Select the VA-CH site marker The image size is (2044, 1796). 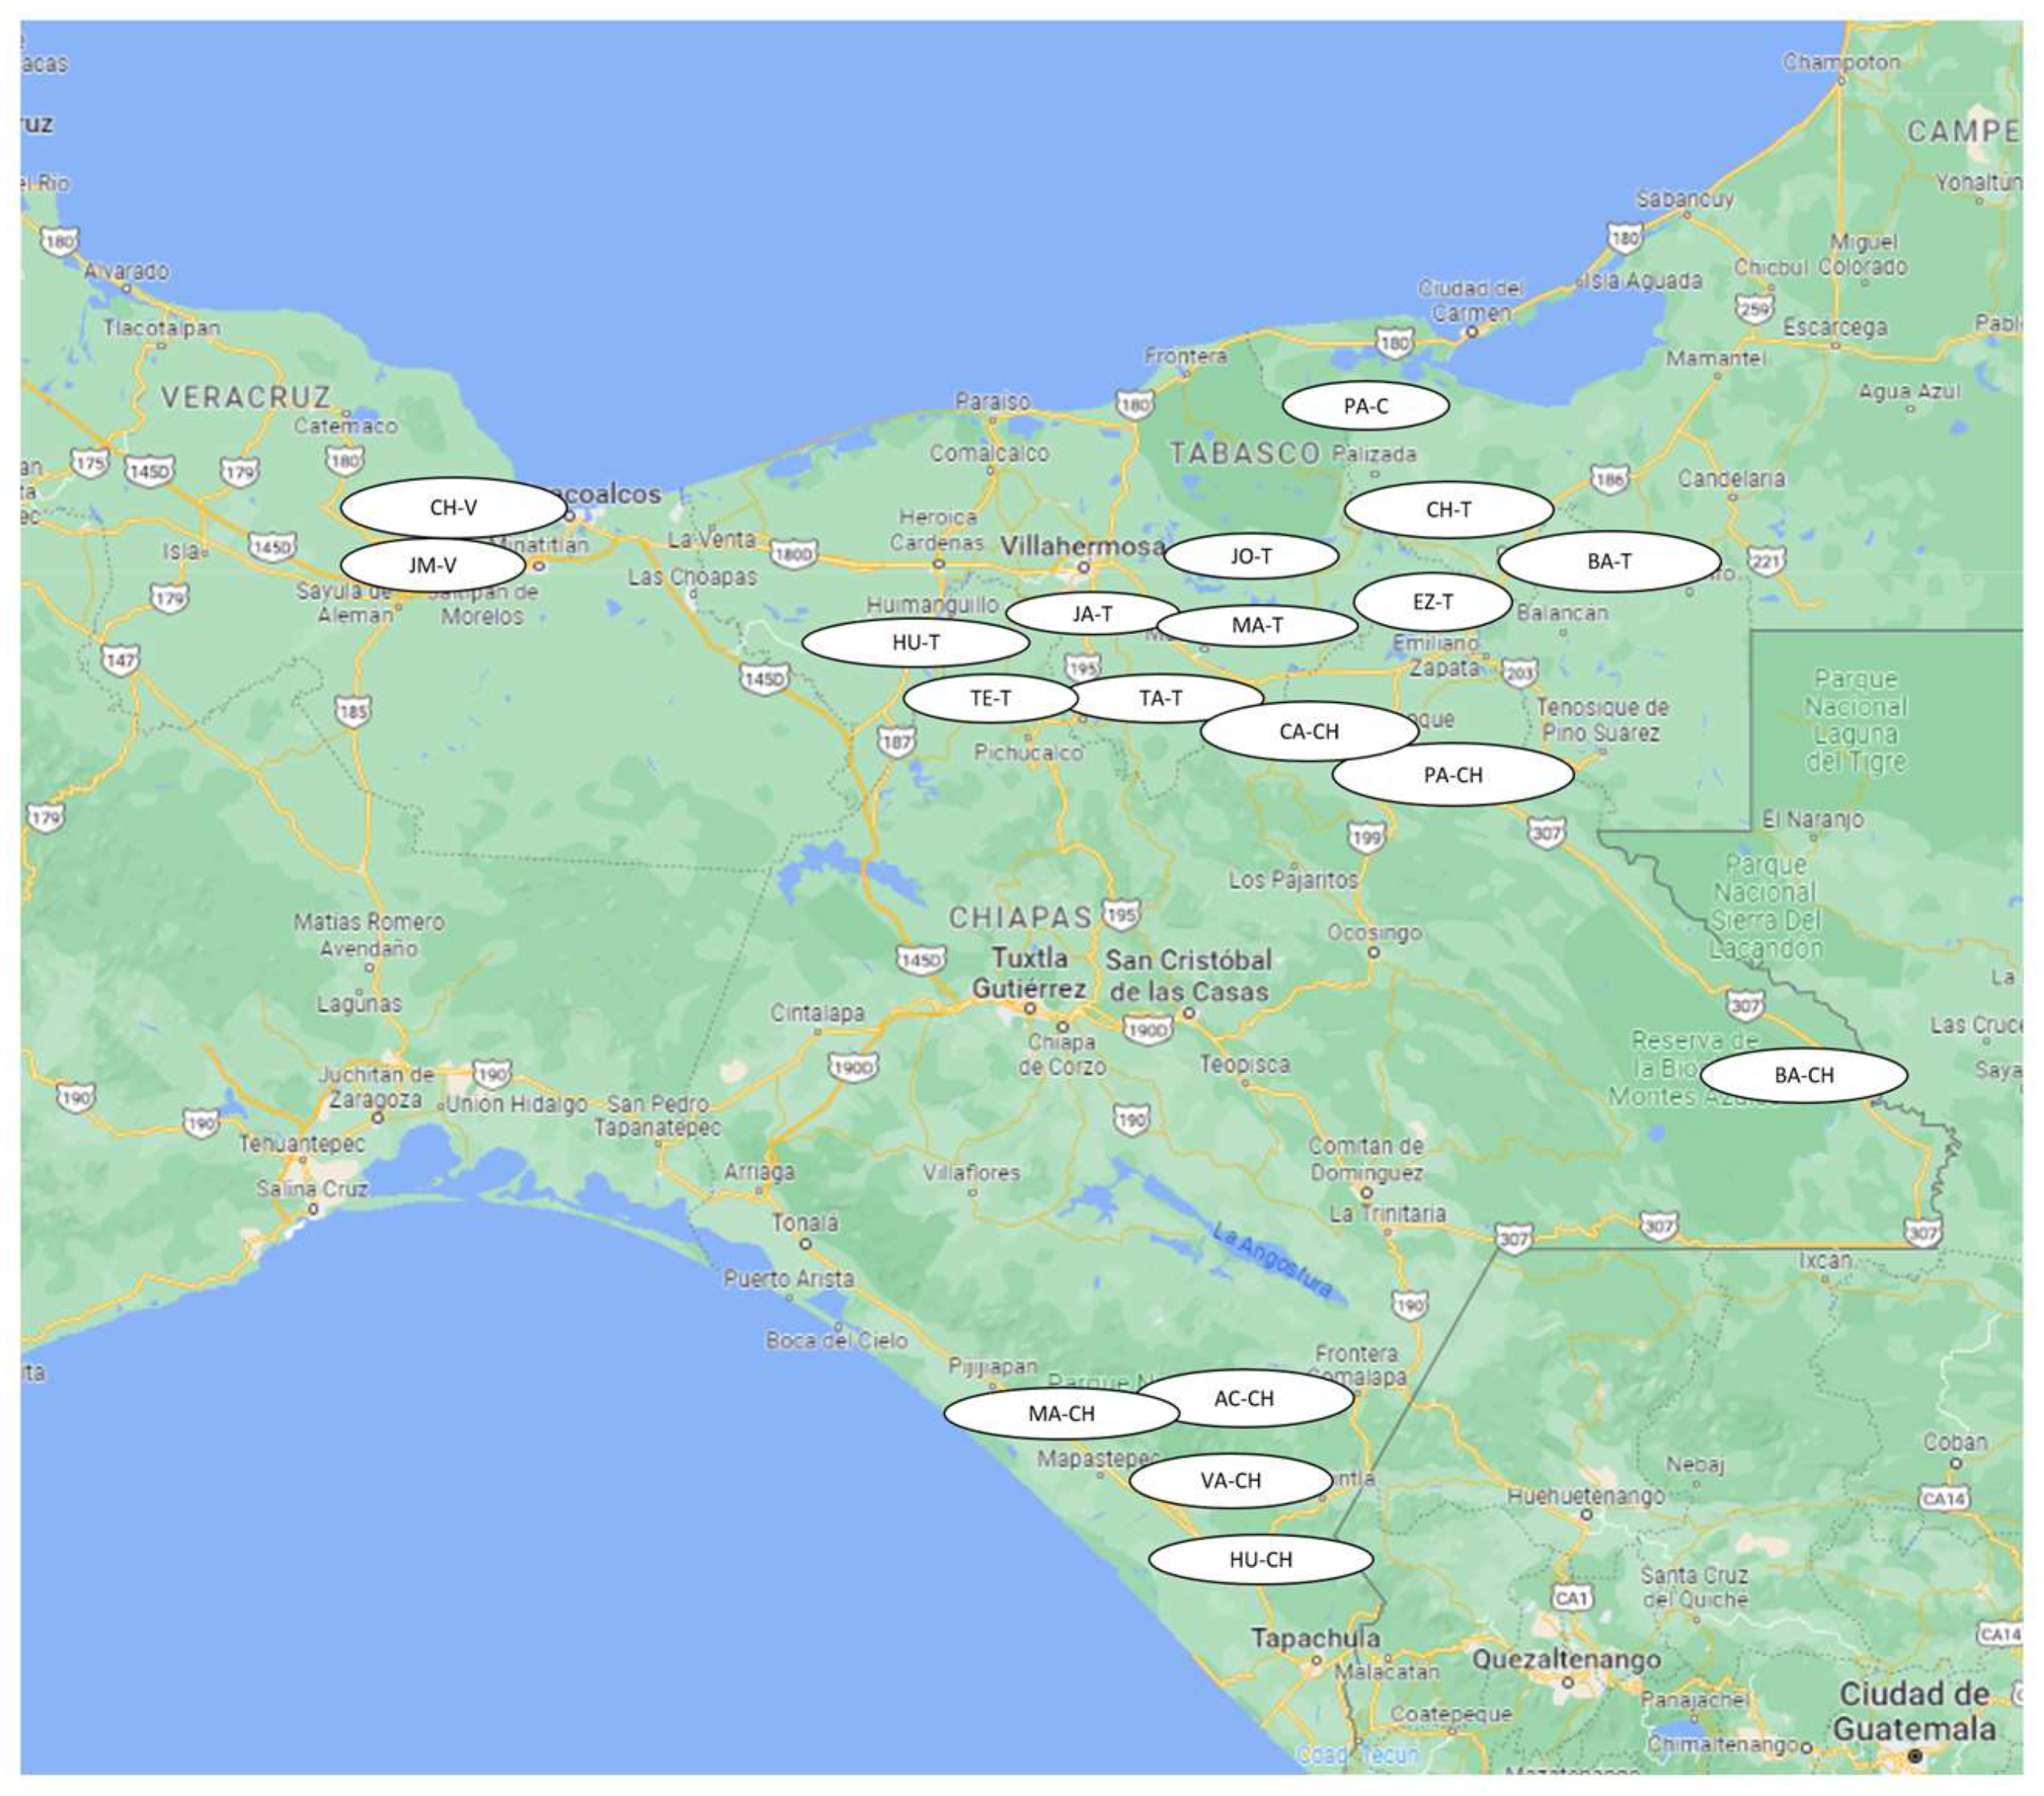[1230, 1480]
